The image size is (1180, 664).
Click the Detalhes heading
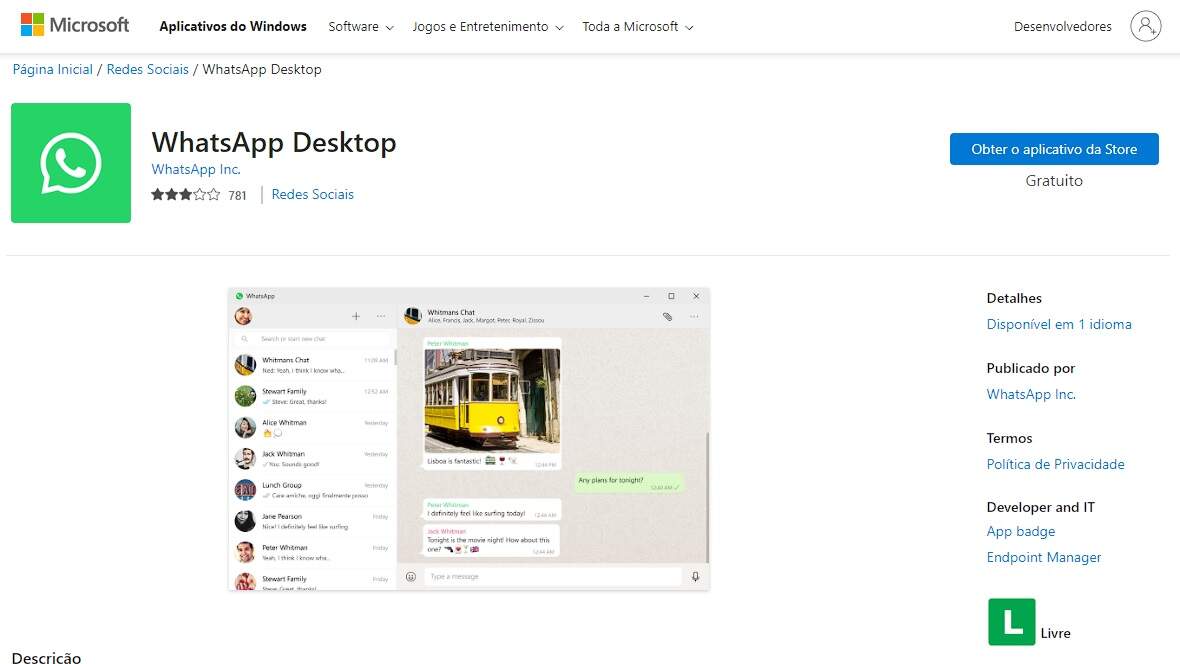point(1014,298)
